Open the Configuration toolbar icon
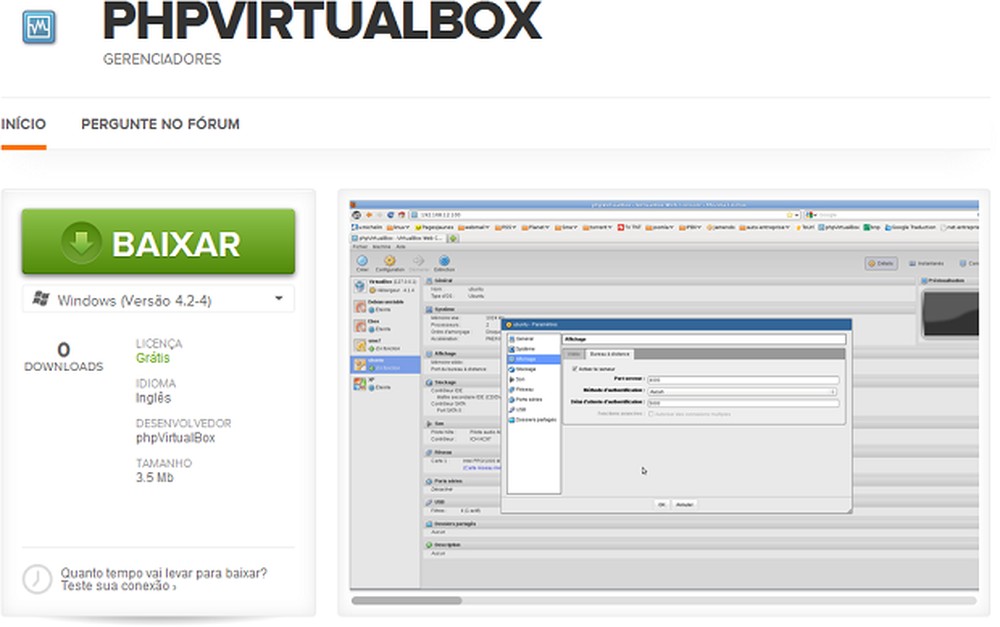The width and height of the screenshot is (1000, 627). (389, 261)
